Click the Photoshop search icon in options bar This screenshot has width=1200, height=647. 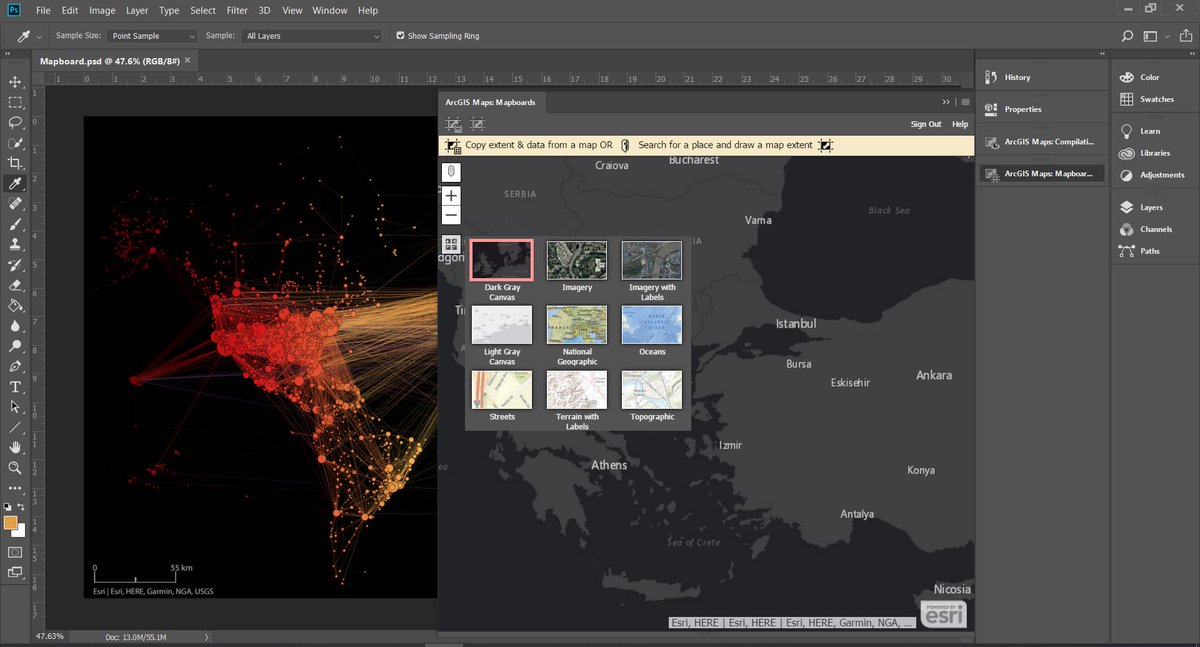point(1128,36)
